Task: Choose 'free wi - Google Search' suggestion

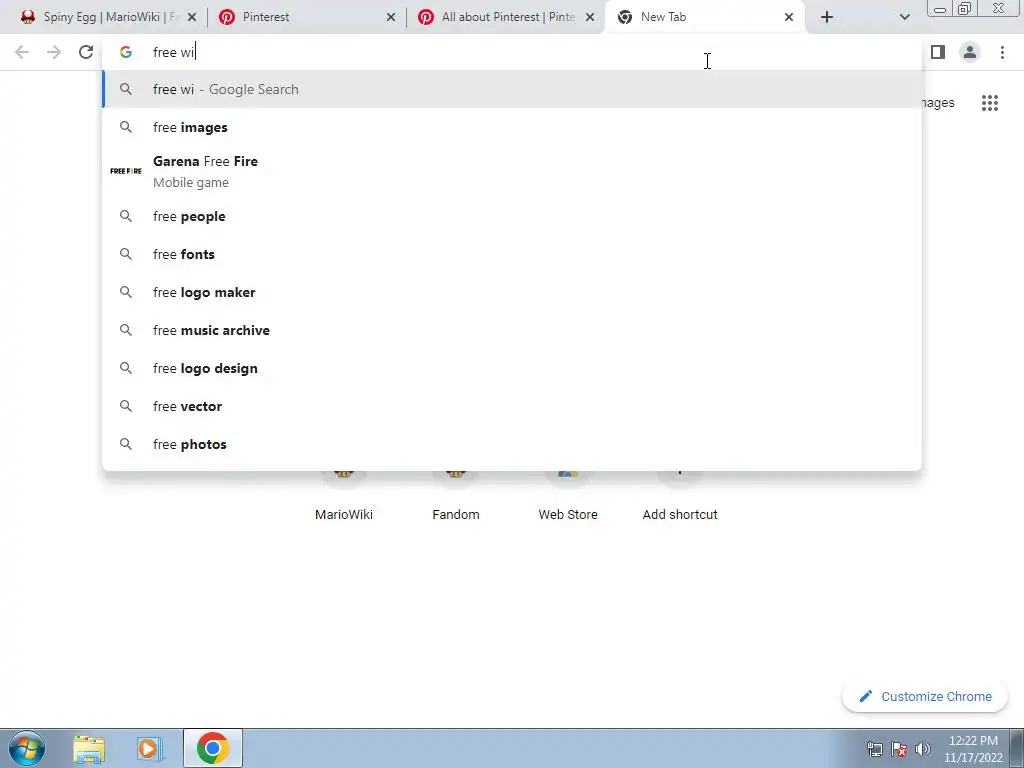Action: click(512, 89)
